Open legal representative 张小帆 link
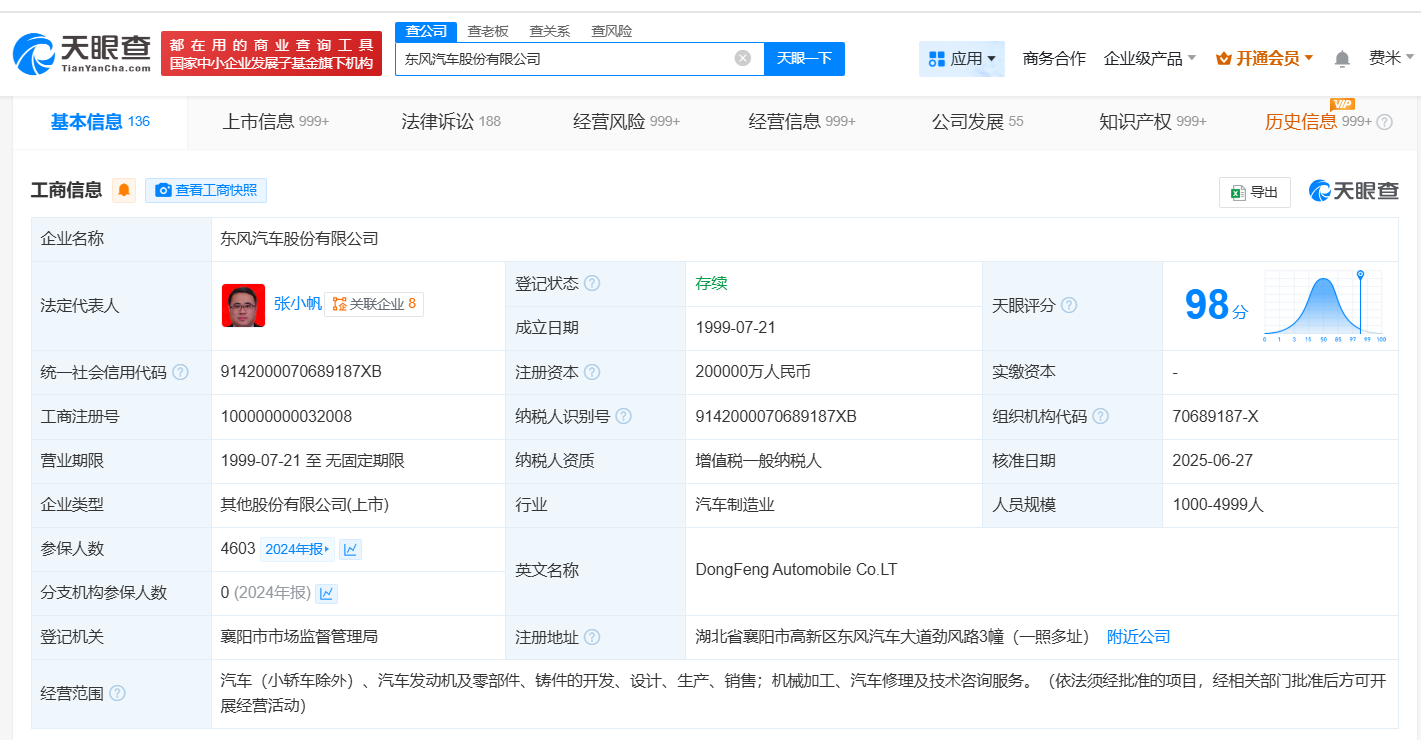Image resolution: width=1421 pixels, height=740 pixels. pyautogui.click(x=298, y=304)
